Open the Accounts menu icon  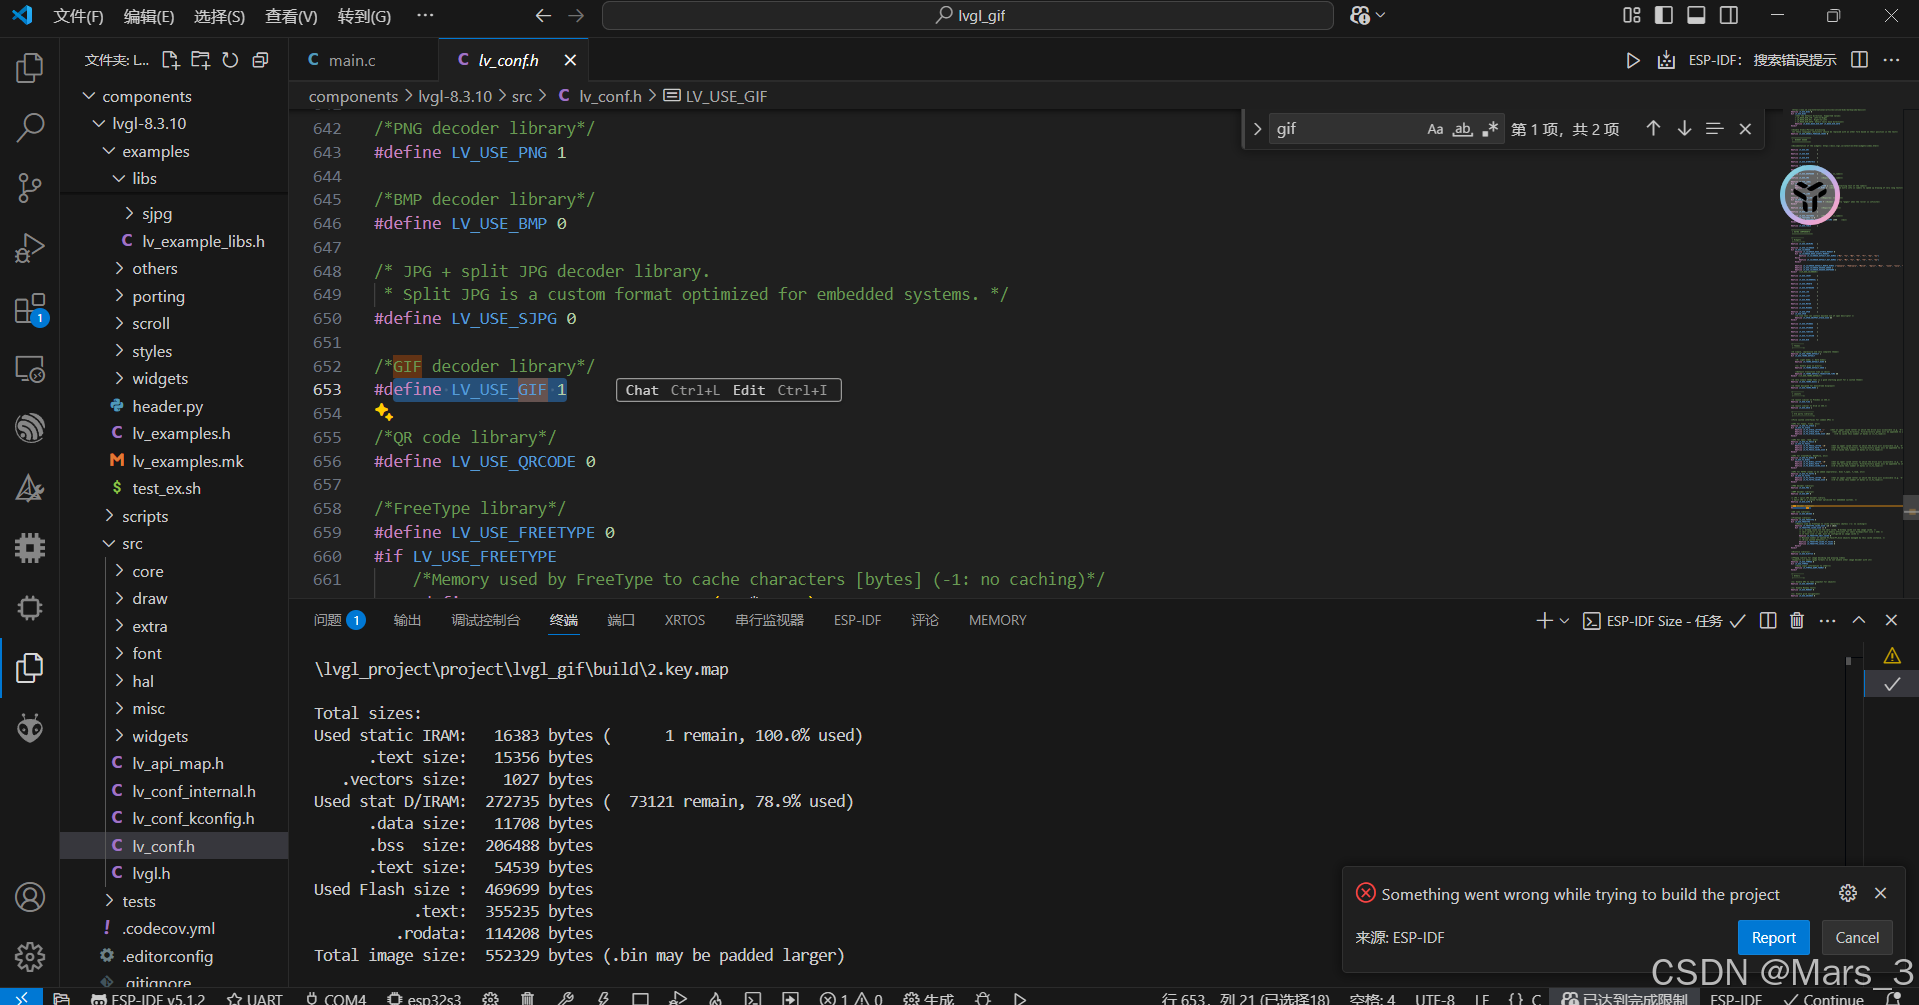(30, 897)
